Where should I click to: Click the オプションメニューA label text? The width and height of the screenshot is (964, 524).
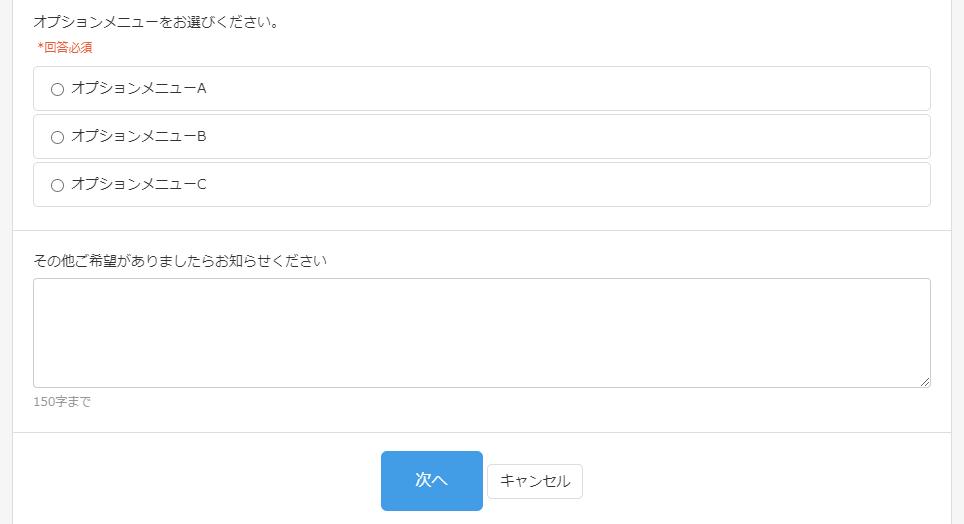[138, 88]
